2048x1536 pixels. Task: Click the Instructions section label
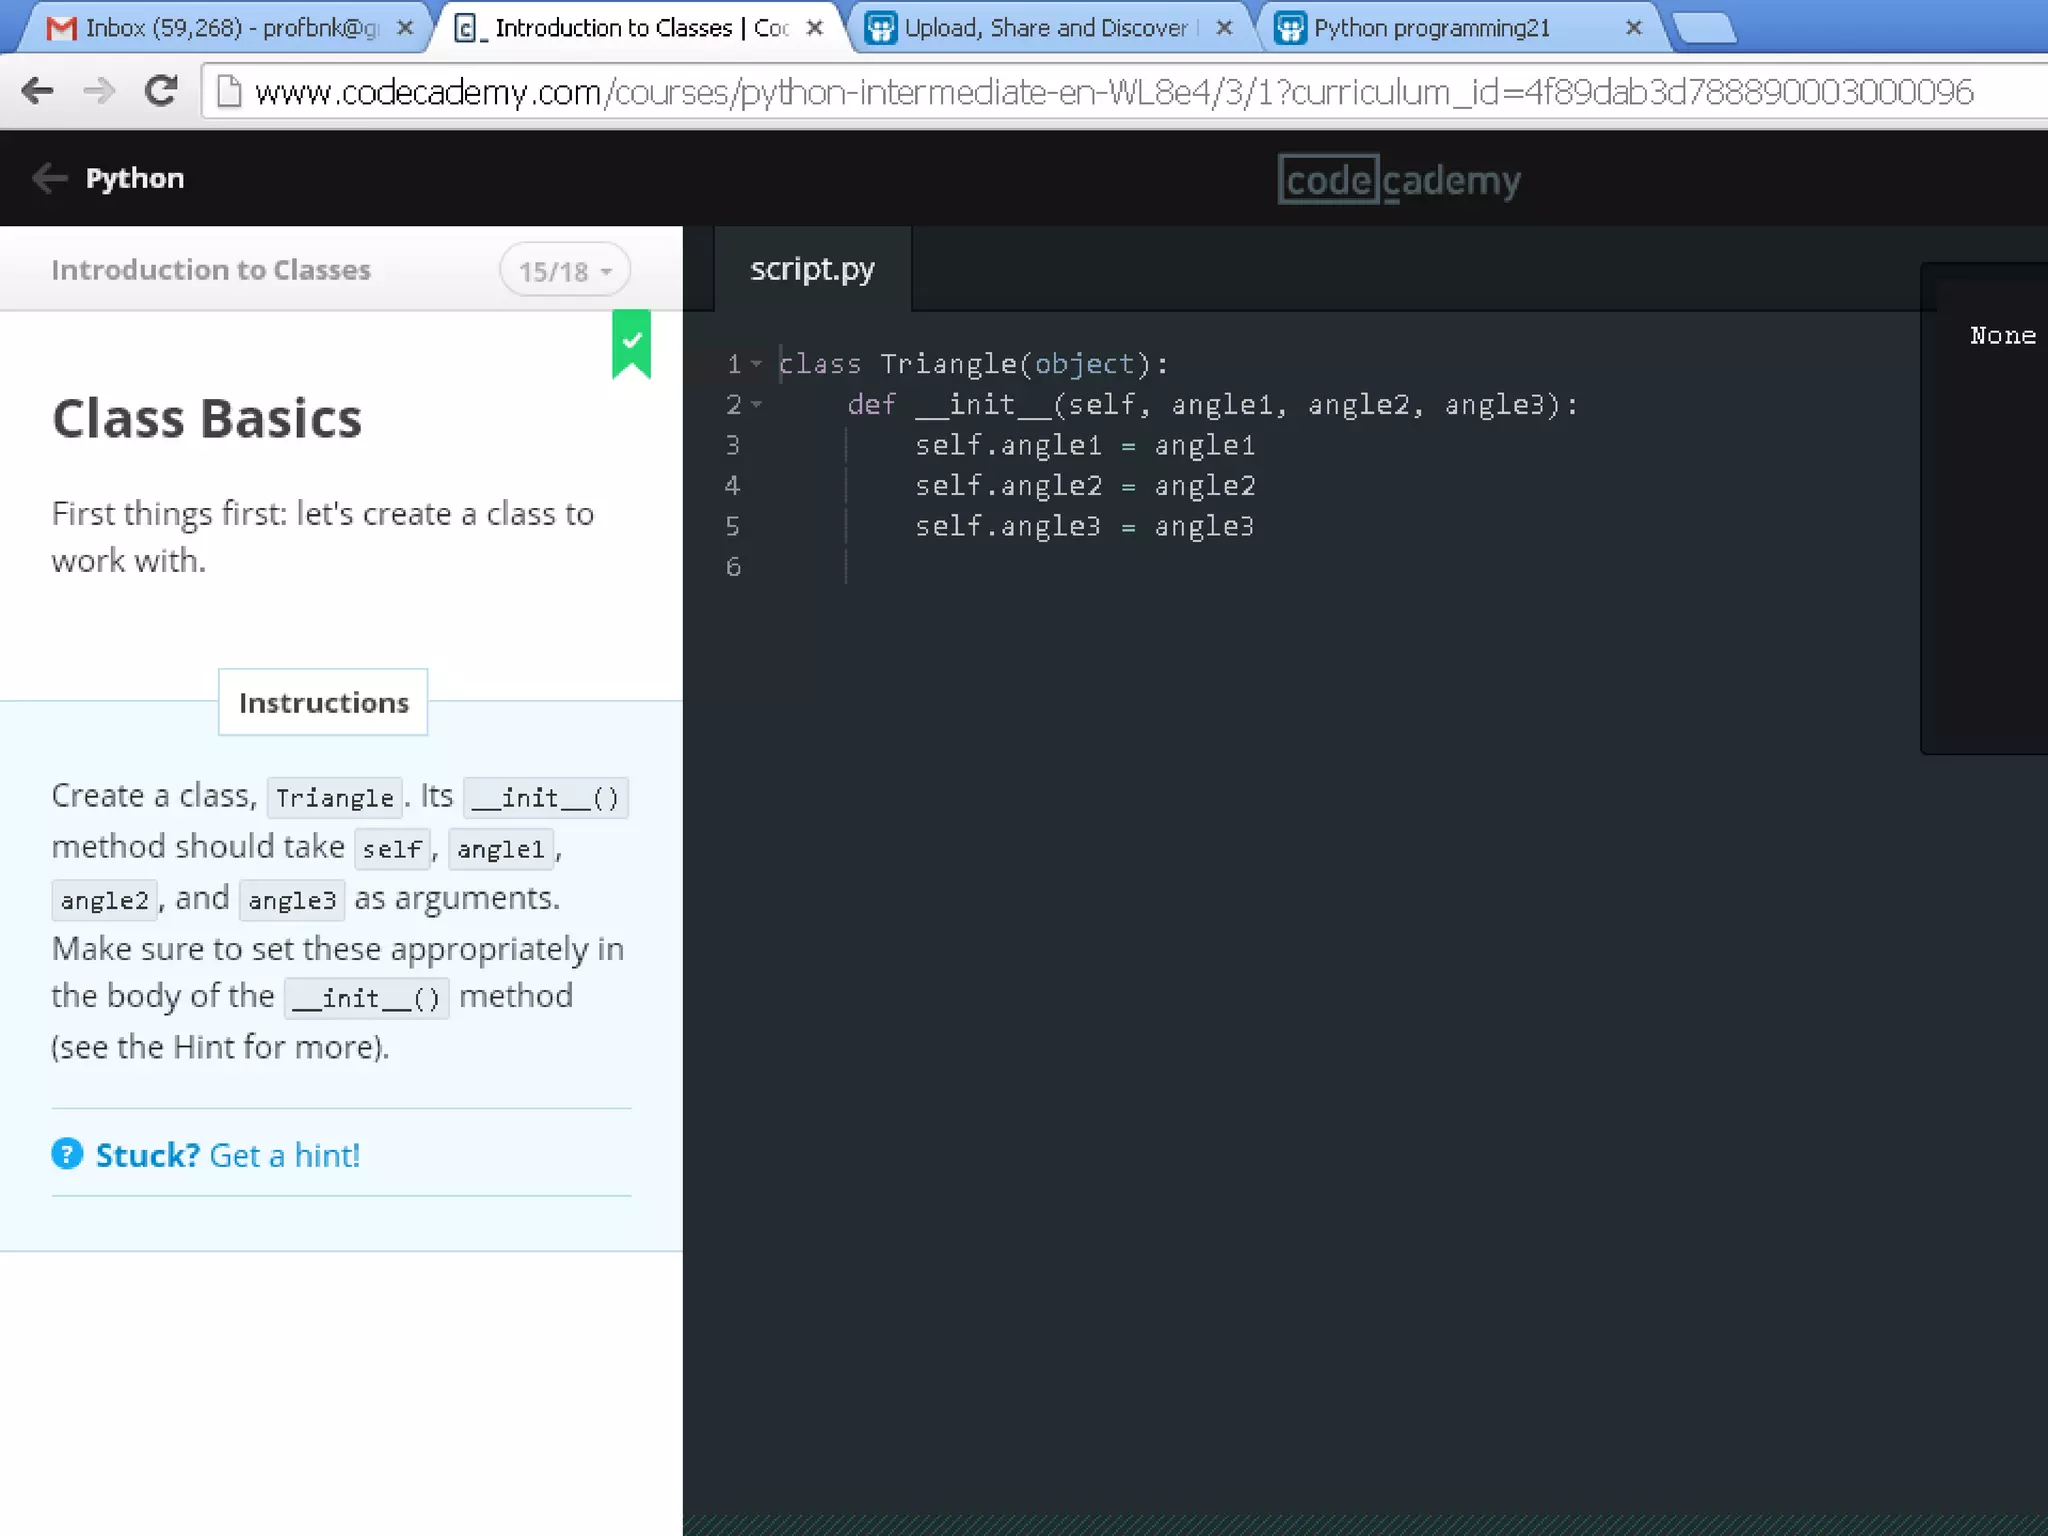coord(323,702)
